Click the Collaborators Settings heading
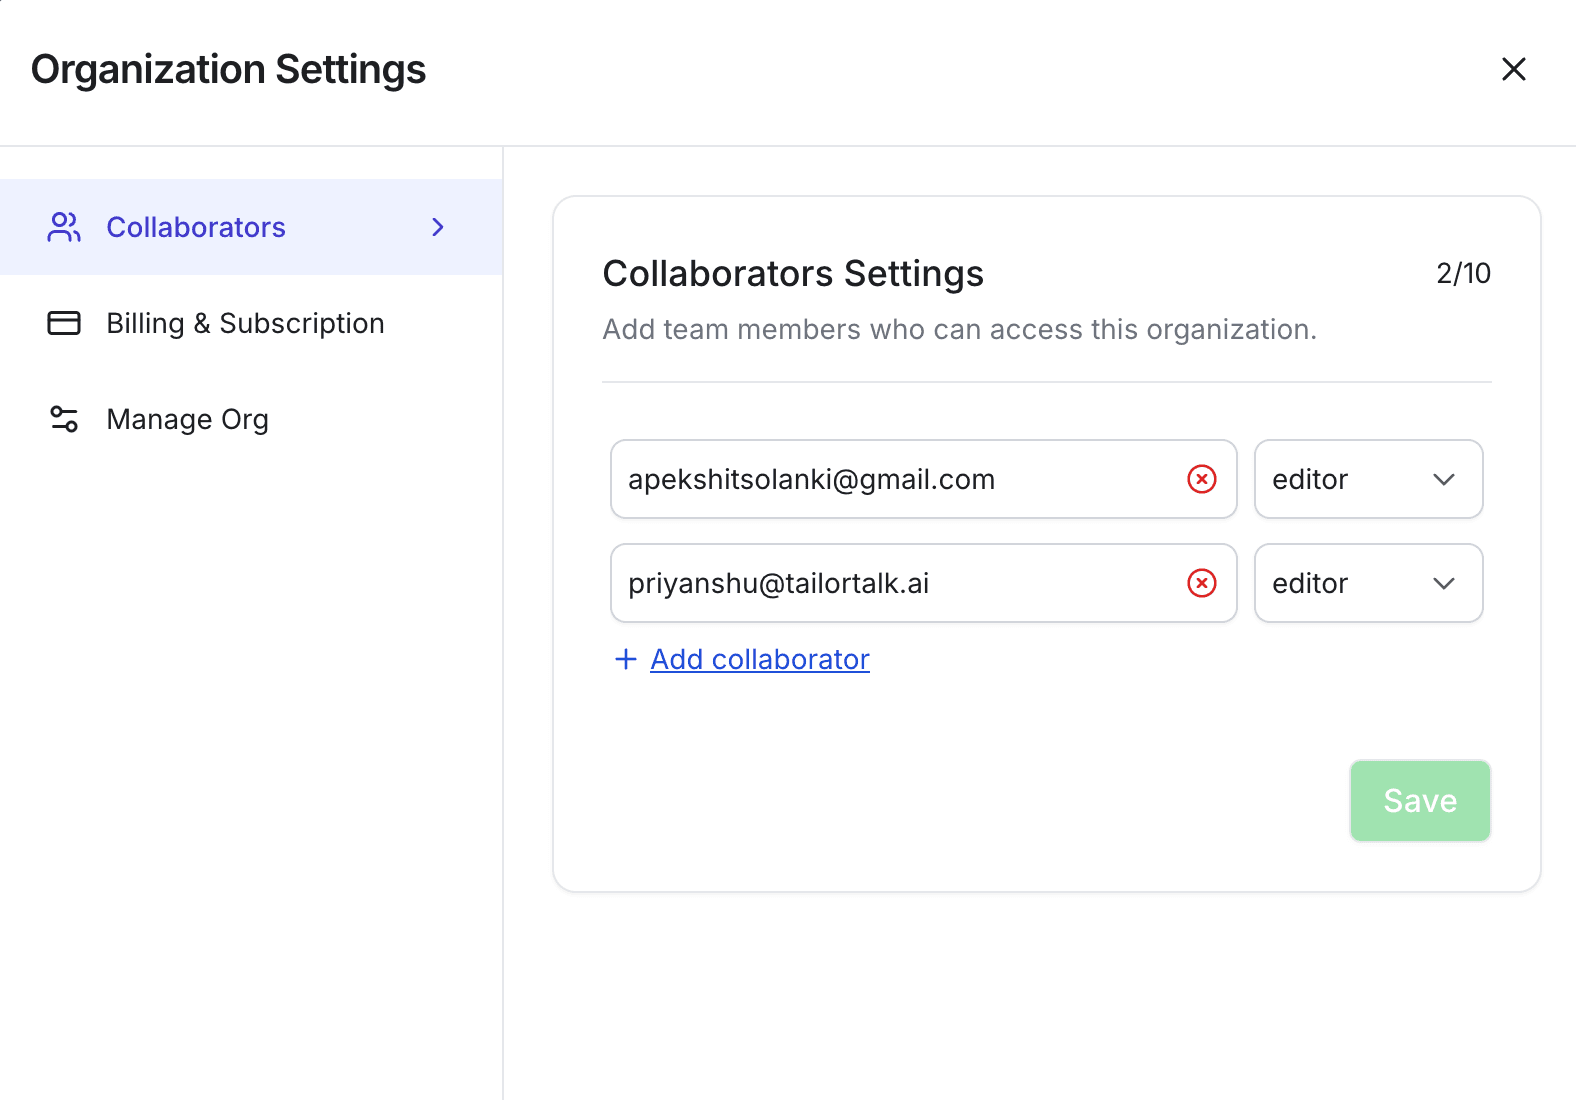The height and width of the screenshot is (1100, 1576). [793, 273]
